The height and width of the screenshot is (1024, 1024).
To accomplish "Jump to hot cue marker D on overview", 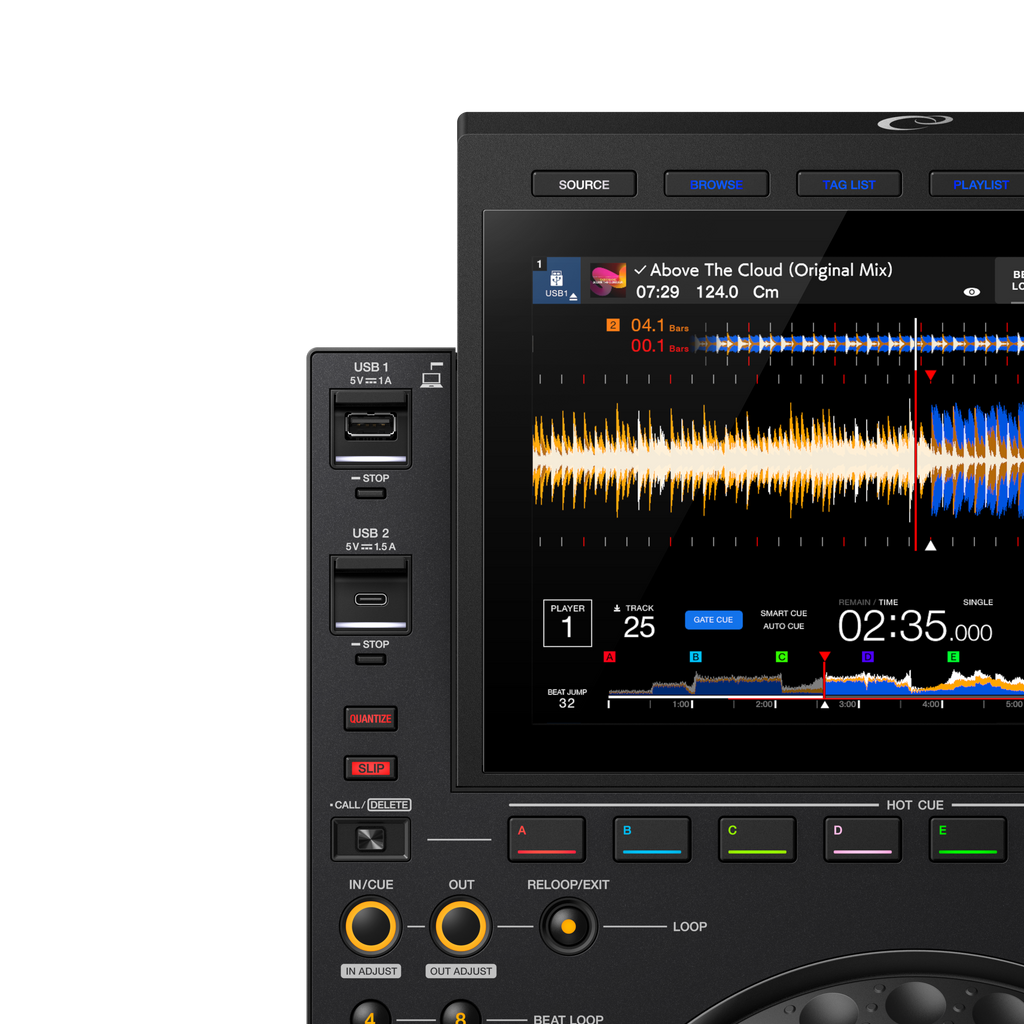I will 867,657.
